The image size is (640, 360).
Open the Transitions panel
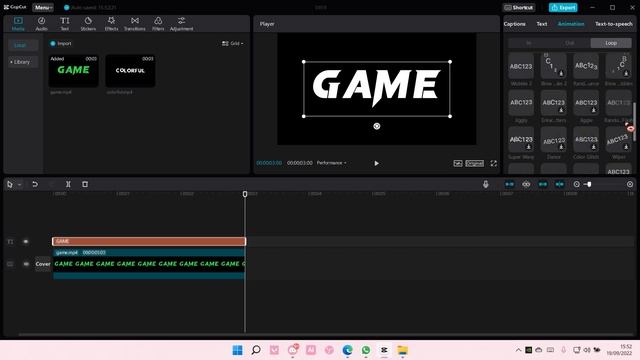[x=135, y=23]
